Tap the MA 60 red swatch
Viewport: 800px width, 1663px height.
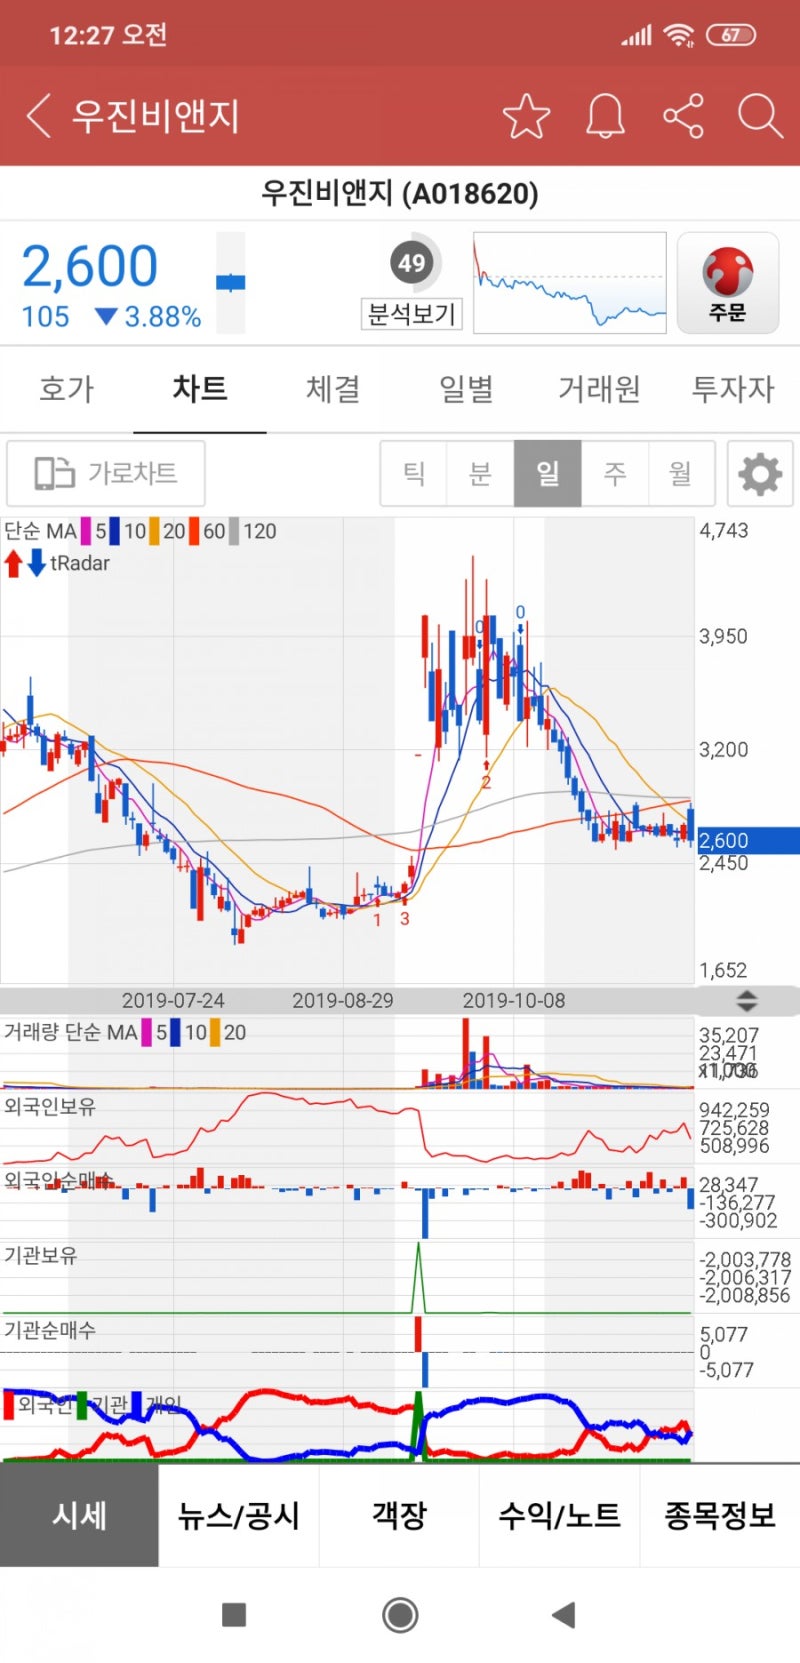[x=194, y=531]
